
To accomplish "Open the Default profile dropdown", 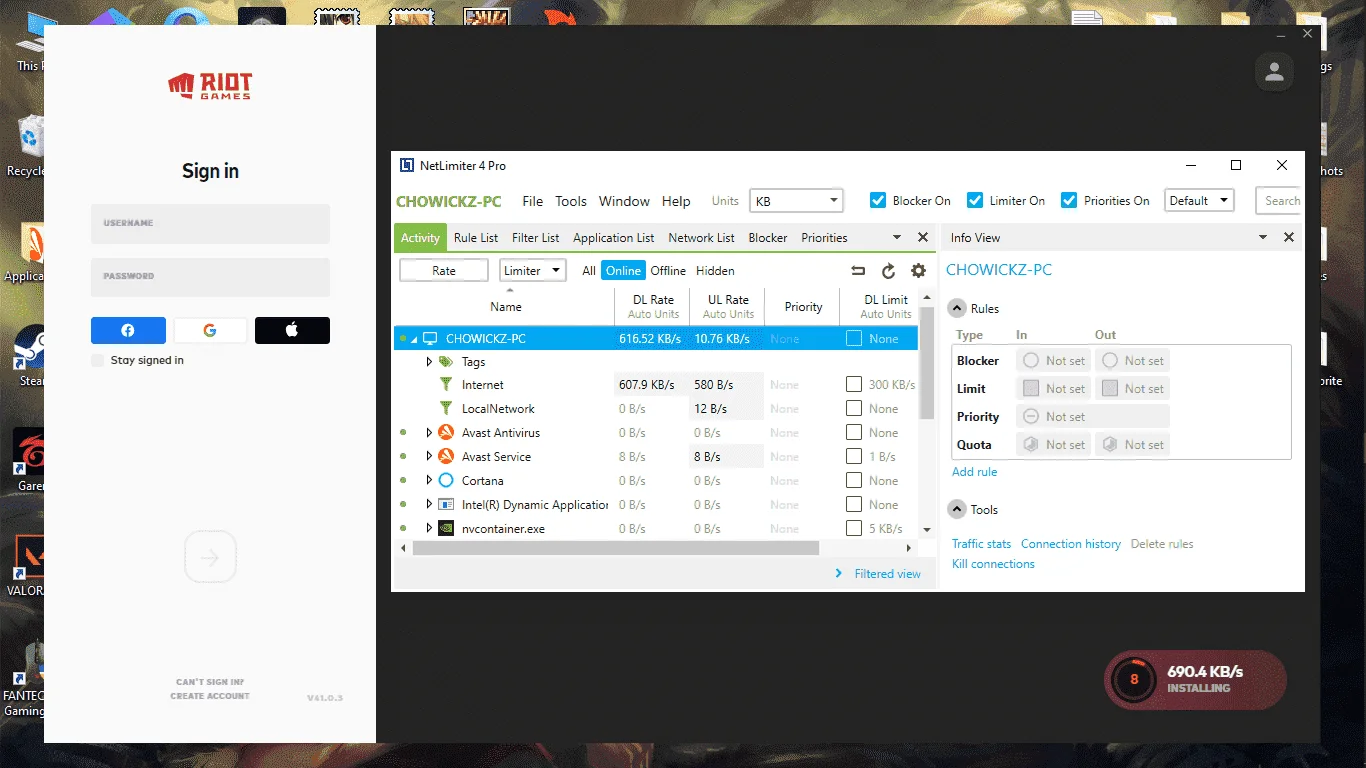I will click(1200, 200).
